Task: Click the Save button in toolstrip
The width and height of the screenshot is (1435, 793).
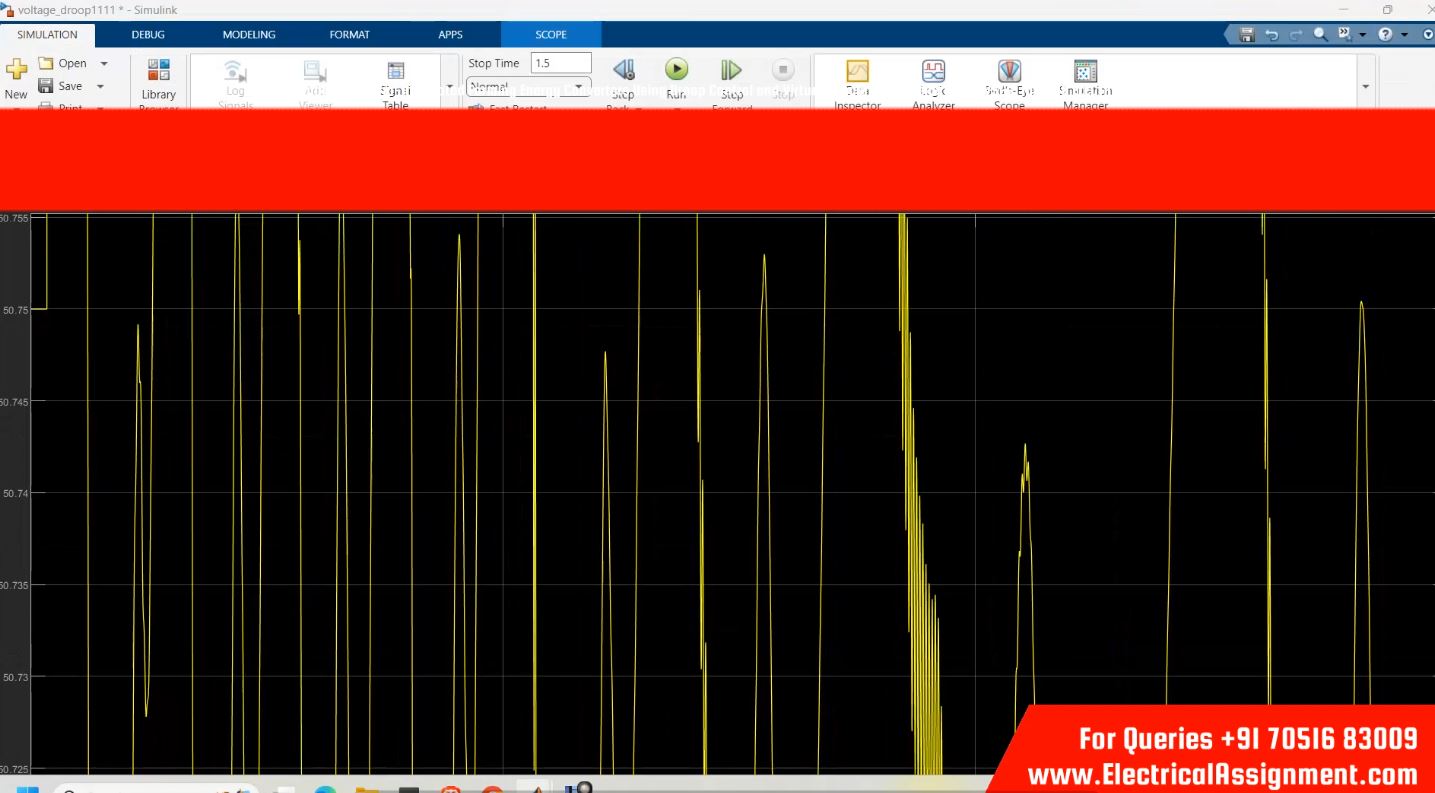Action: [x=62, y=86]
